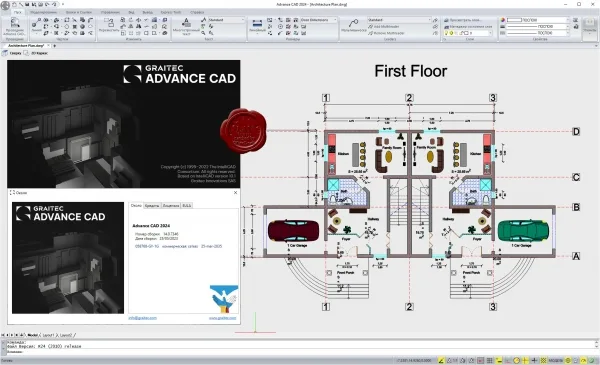The width and height of the screenshot is (600, 365).
Task: Click the coordinates readout in status bar
Action: click(x=414, y=360)
